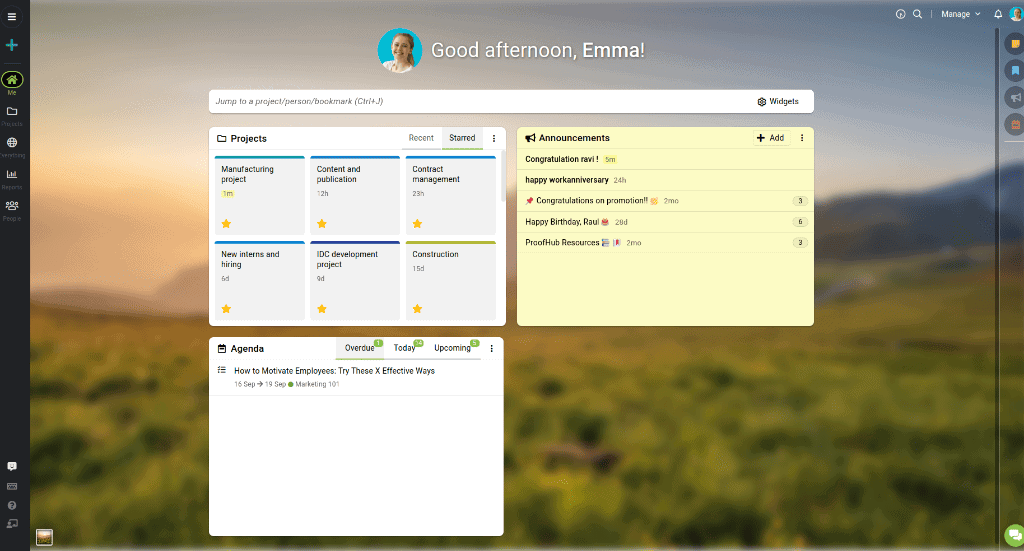Screen dimensions: 1024x551
Task: Click comment count 6 on Happy Birthday
Action: click(x=800, y=222)
